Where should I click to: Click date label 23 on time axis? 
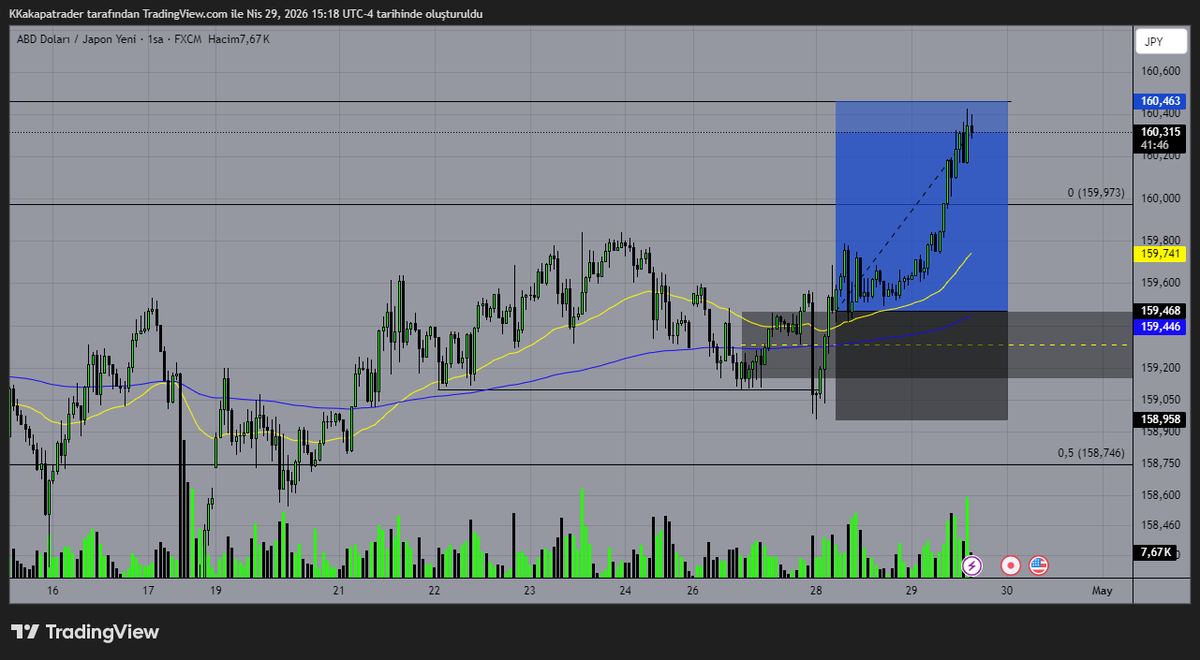tap(529, 591)
